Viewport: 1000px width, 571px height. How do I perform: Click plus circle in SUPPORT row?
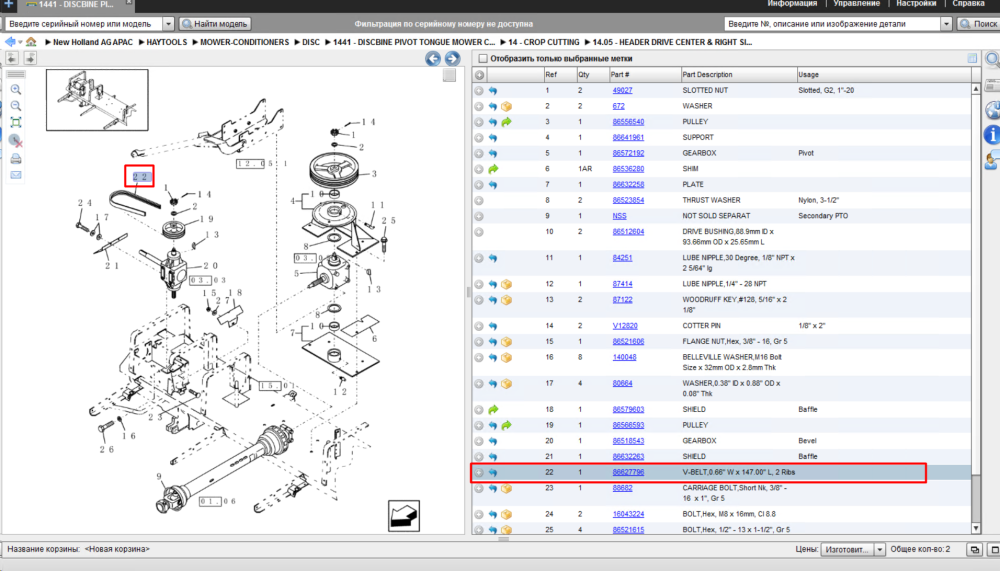(x=479, y=138)
